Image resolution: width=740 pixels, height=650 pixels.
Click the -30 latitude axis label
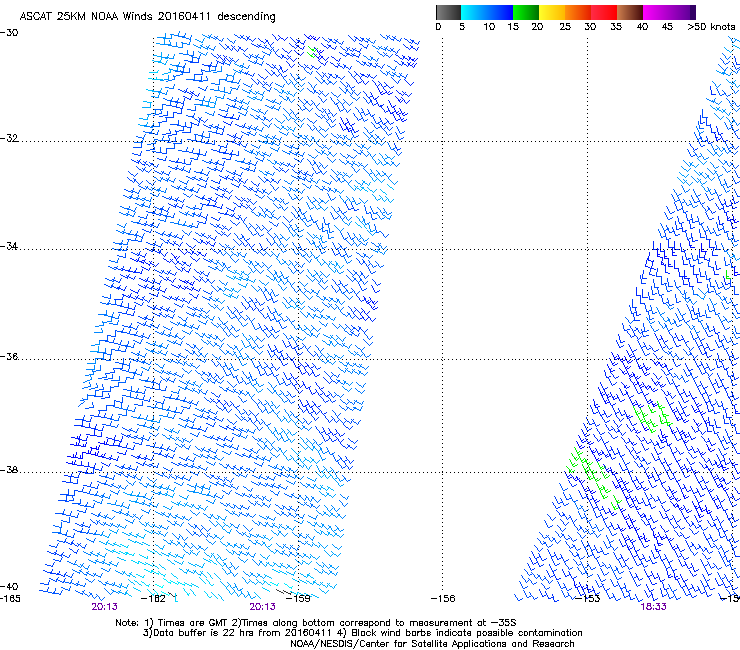[x=9, y=33]
